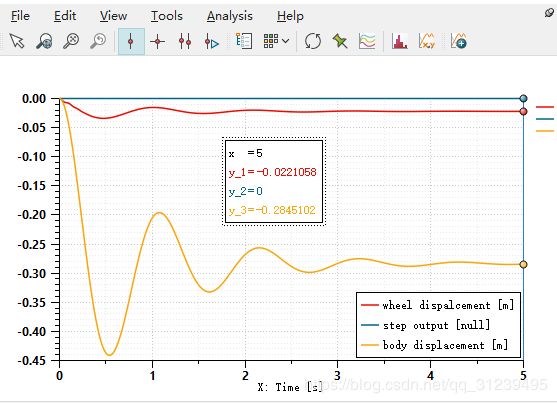The width and height of the screenshot is (557, 403).
Task: Click the zoom box magnifier tool
Action: (44, 41)
